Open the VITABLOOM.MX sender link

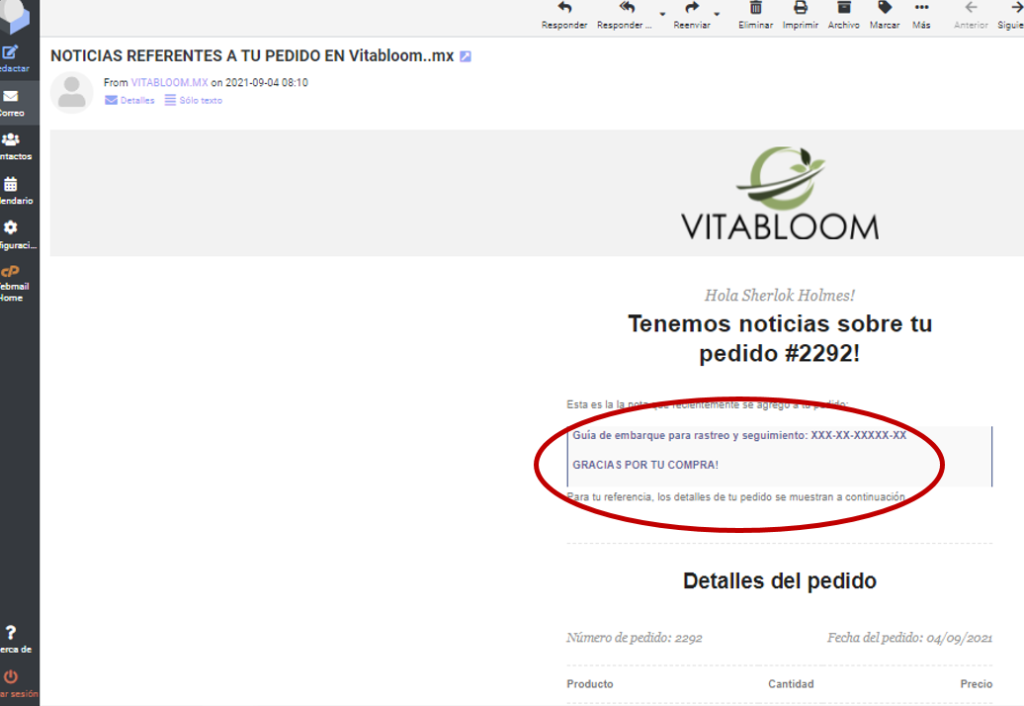pyautogui.click(x=169, y=82)
